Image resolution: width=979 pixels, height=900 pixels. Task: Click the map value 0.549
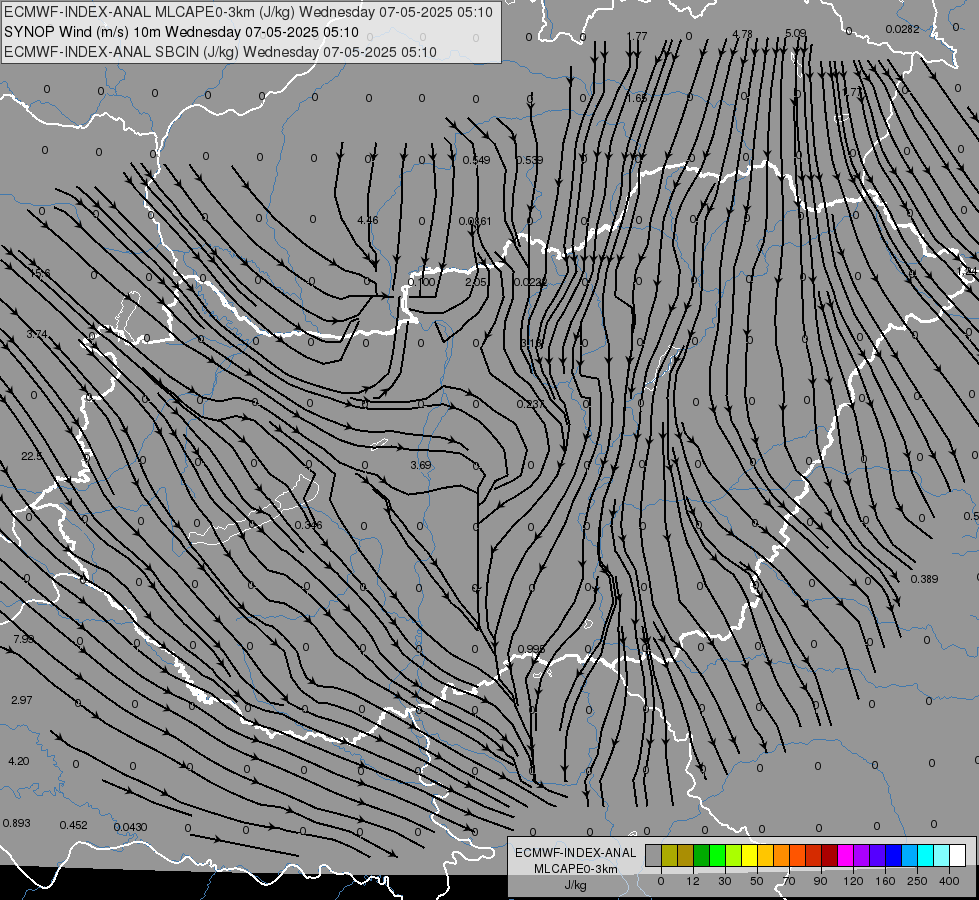point(476,160)
